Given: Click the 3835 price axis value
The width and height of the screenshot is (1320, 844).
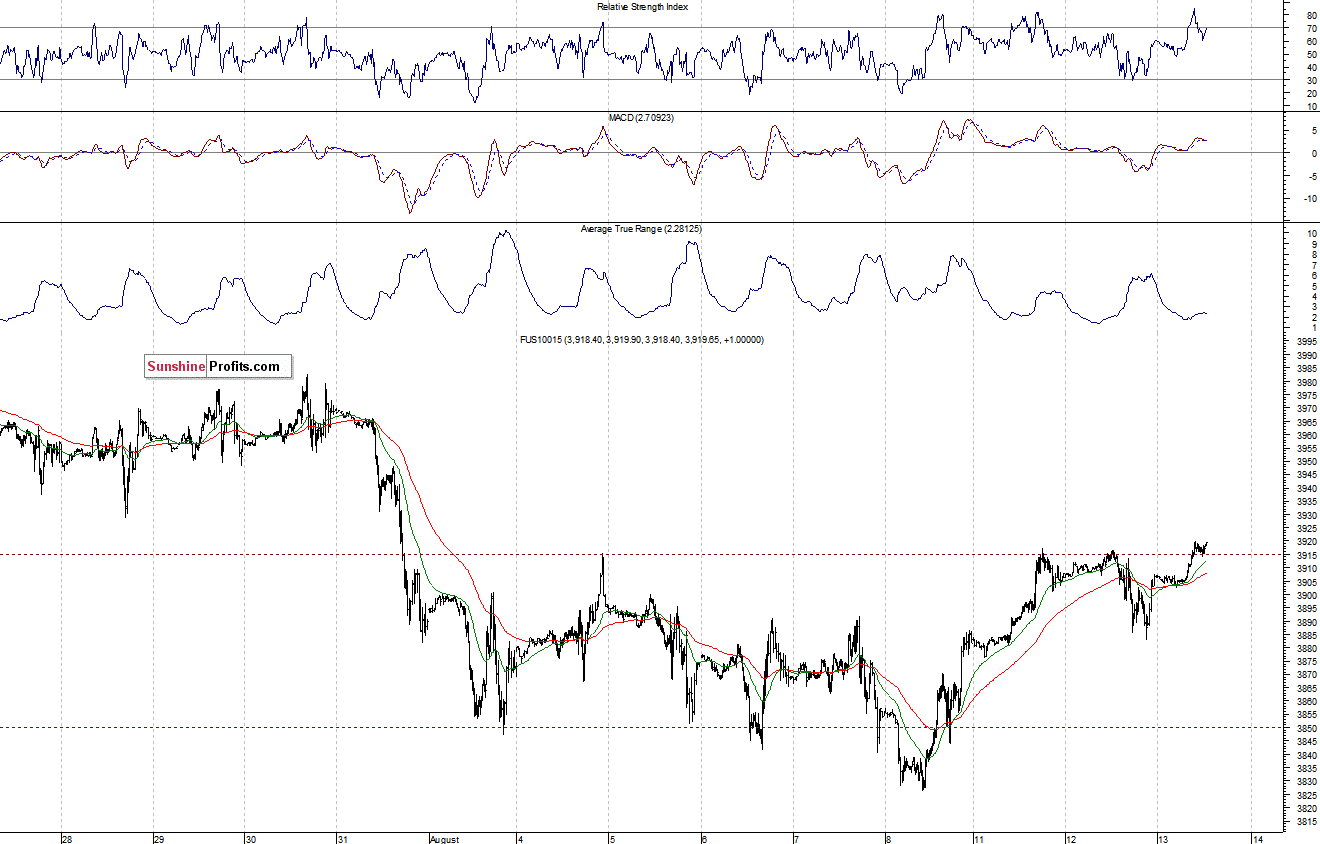Looking at the screenshot, I should click(1305, 768).
